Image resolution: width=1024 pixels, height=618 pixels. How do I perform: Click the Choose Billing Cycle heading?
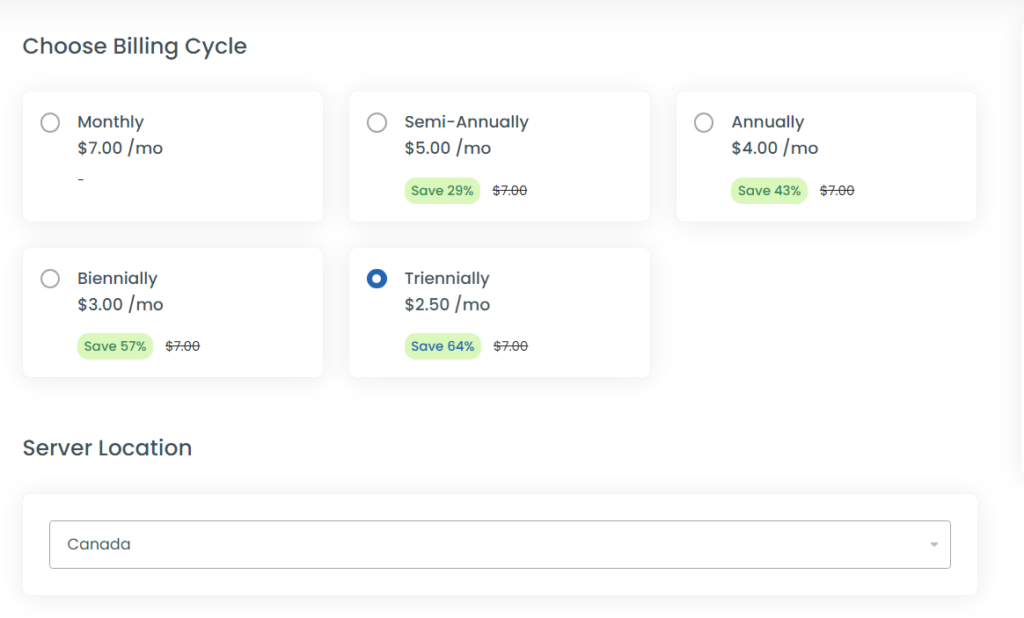coord(135,46)
